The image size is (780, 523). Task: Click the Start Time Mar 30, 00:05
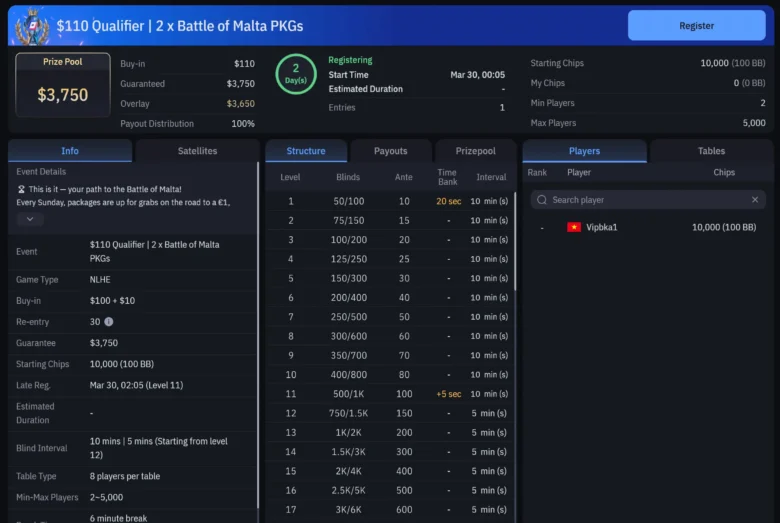[477, 75]
